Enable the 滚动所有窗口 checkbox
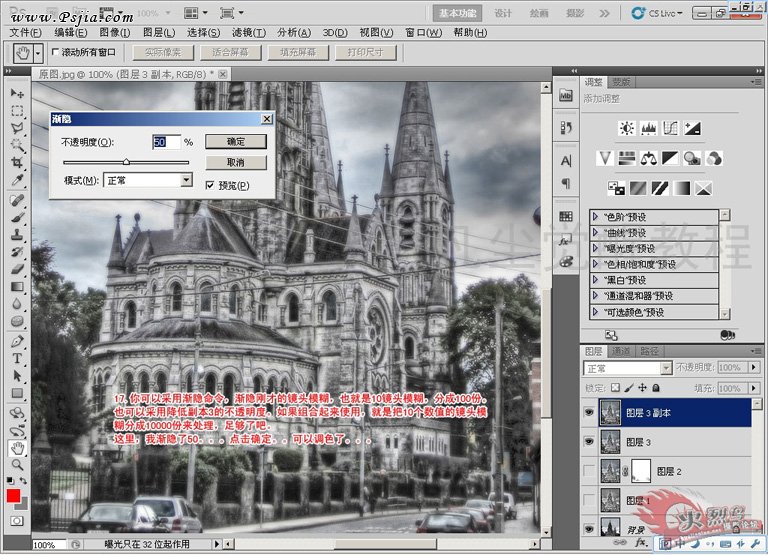The image size is (768, 555). point(55,52)
